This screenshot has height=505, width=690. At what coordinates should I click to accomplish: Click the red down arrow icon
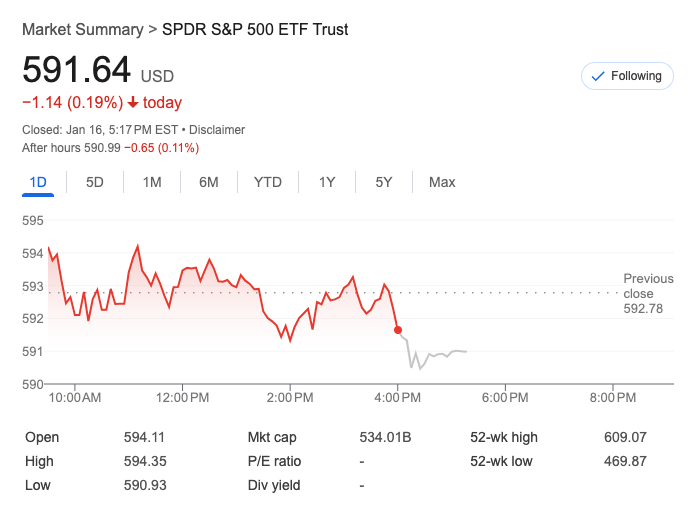click(132, 103)
